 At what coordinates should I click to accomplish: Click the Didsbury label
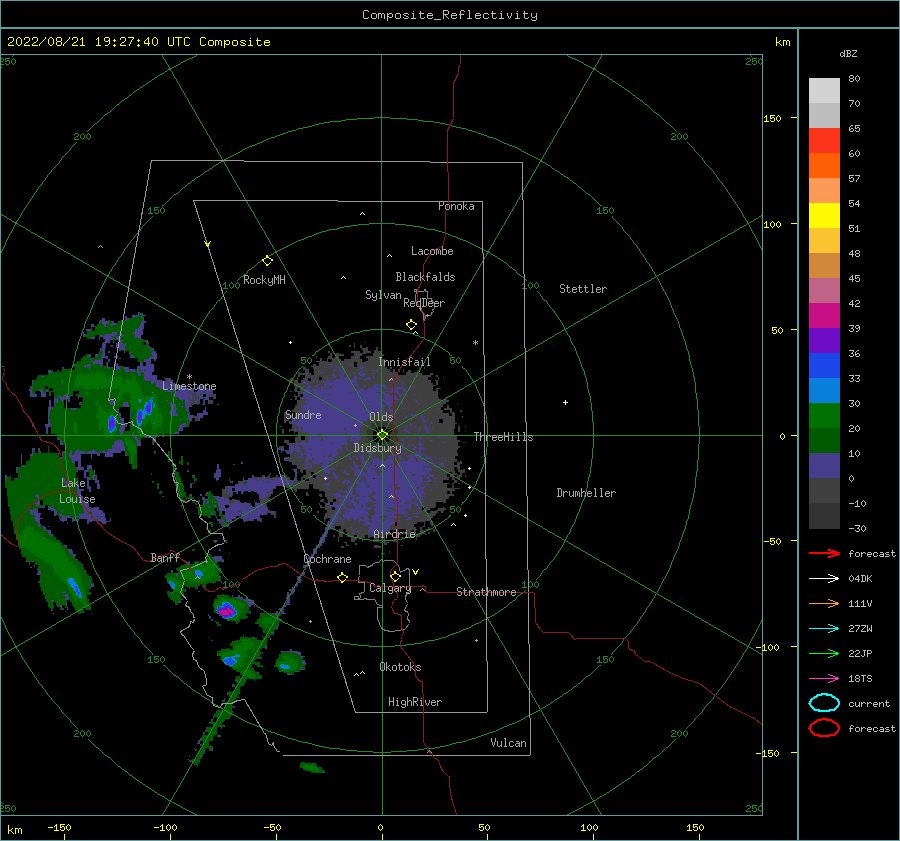tap(377, 448)
